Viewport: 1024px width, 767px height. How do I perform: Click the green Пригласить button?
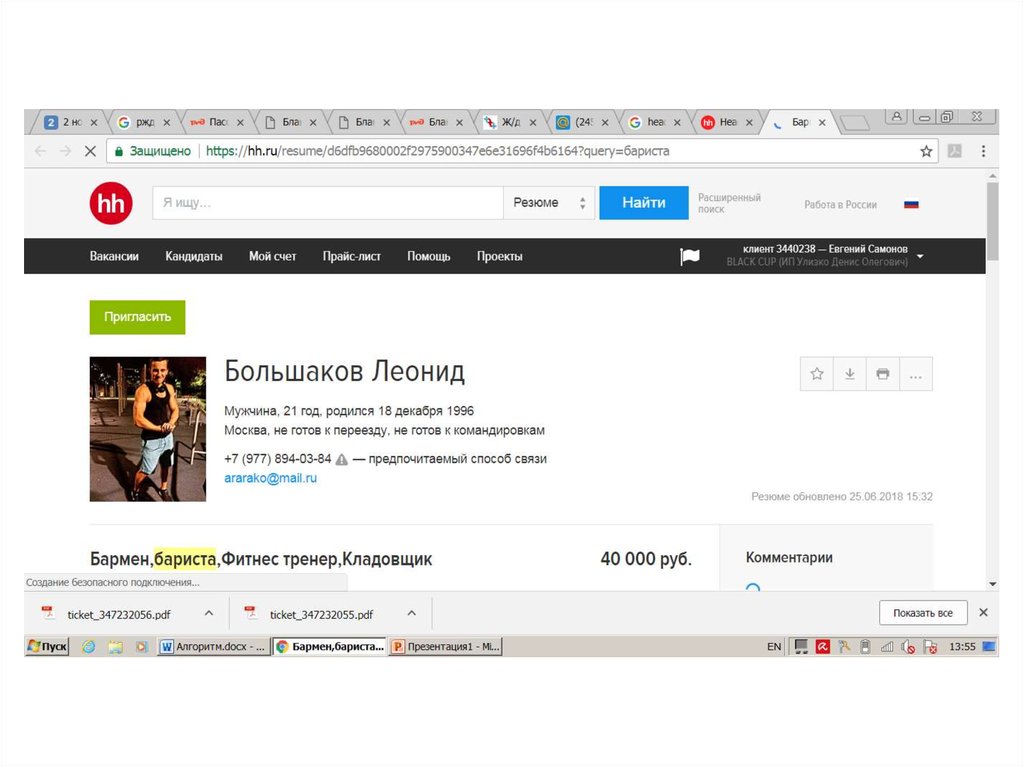(137, 317)
